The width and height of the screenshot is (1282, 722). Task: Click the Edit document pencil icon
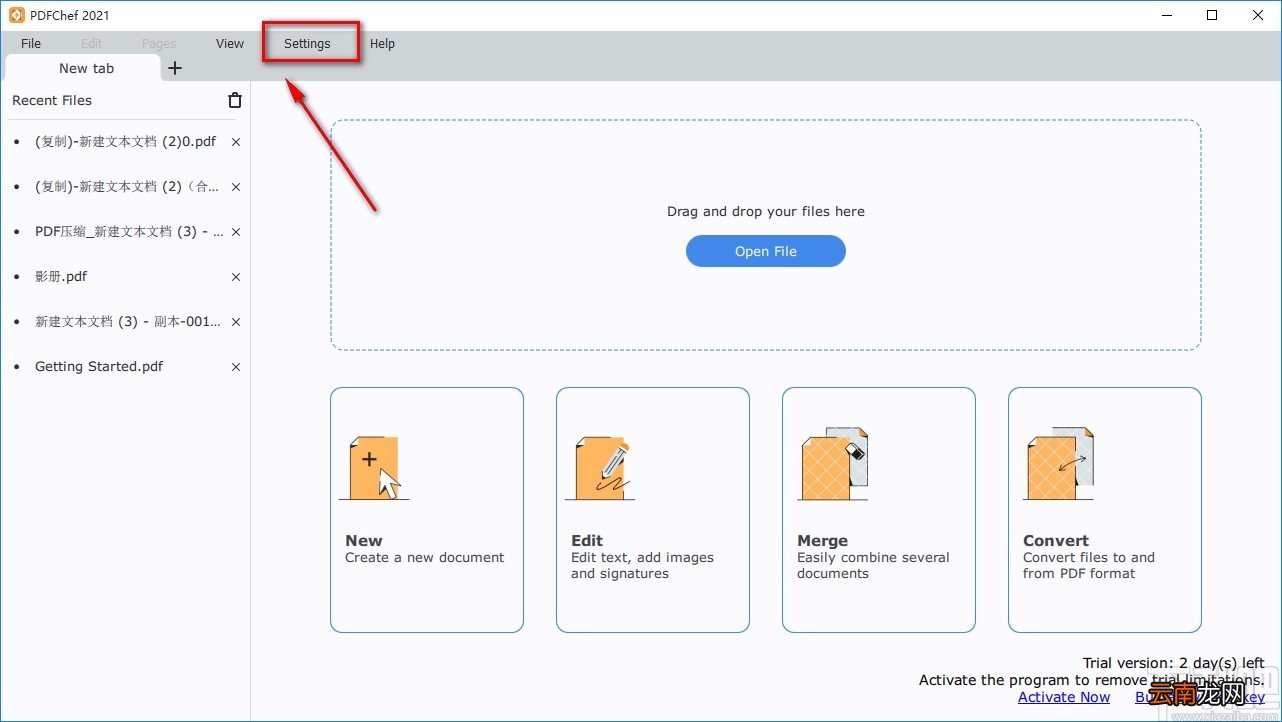coord(600,467)
